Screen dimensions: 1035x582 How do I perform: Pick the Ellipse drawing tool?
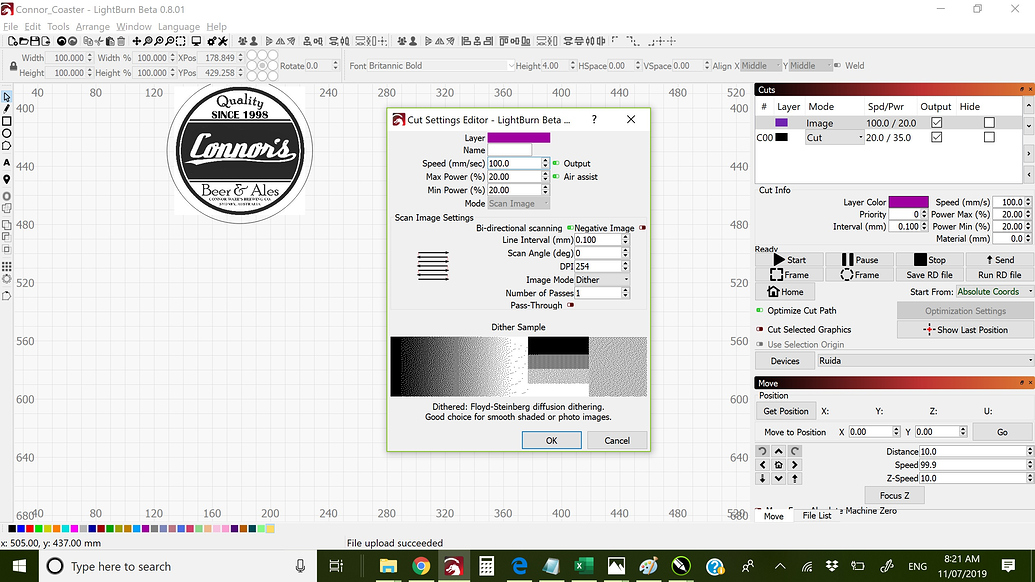click(7, 133)
